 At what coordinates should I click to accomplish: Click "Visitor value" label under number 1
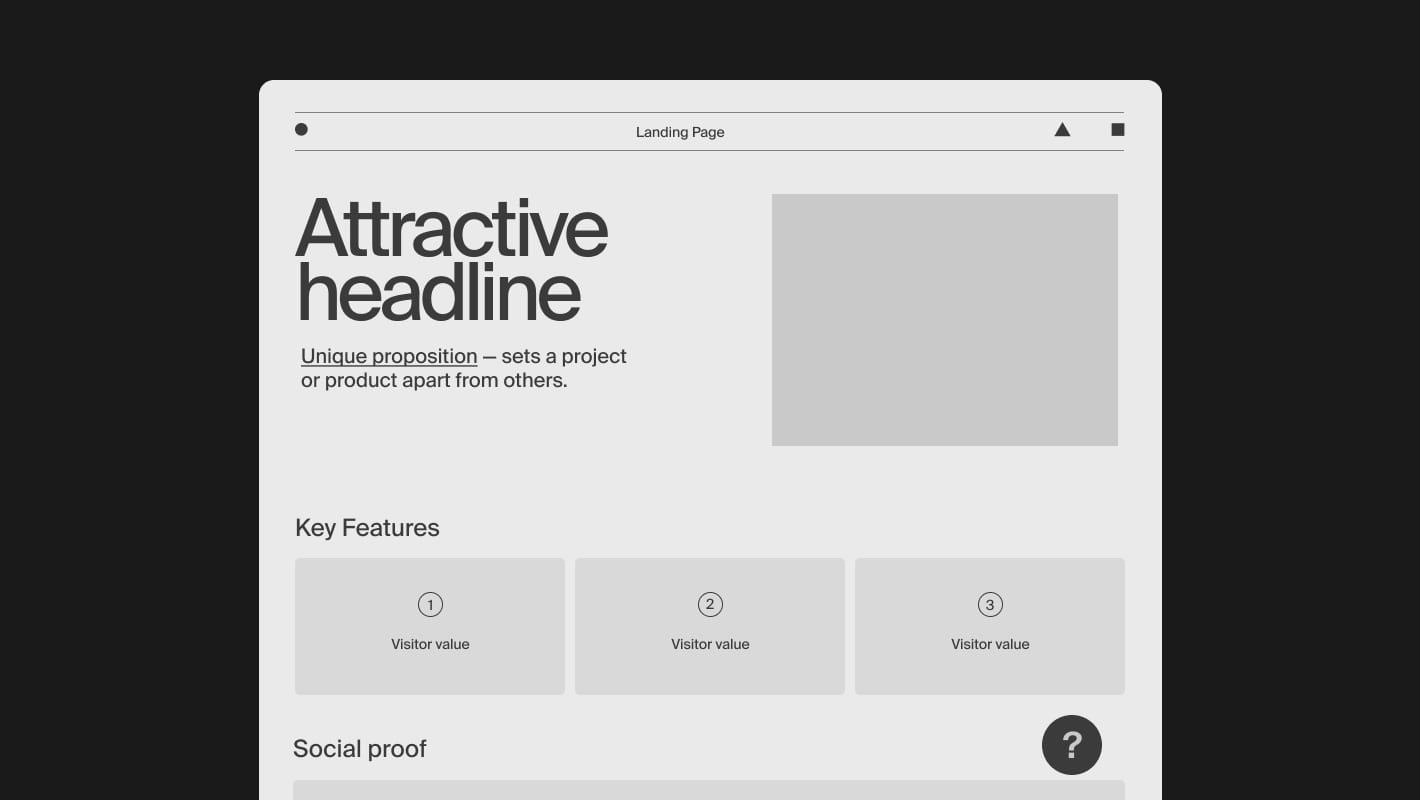pyautogui.click(x=430, y=644)
